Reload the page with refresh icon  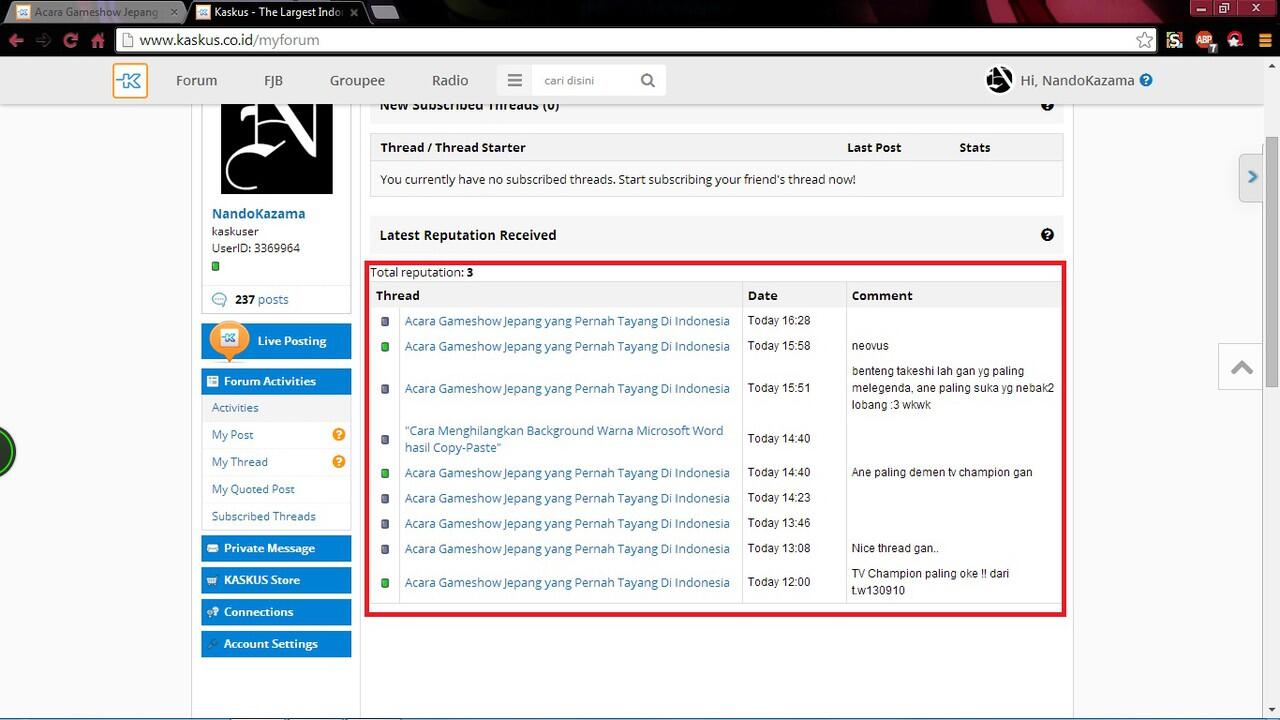[x=70, y=41]
